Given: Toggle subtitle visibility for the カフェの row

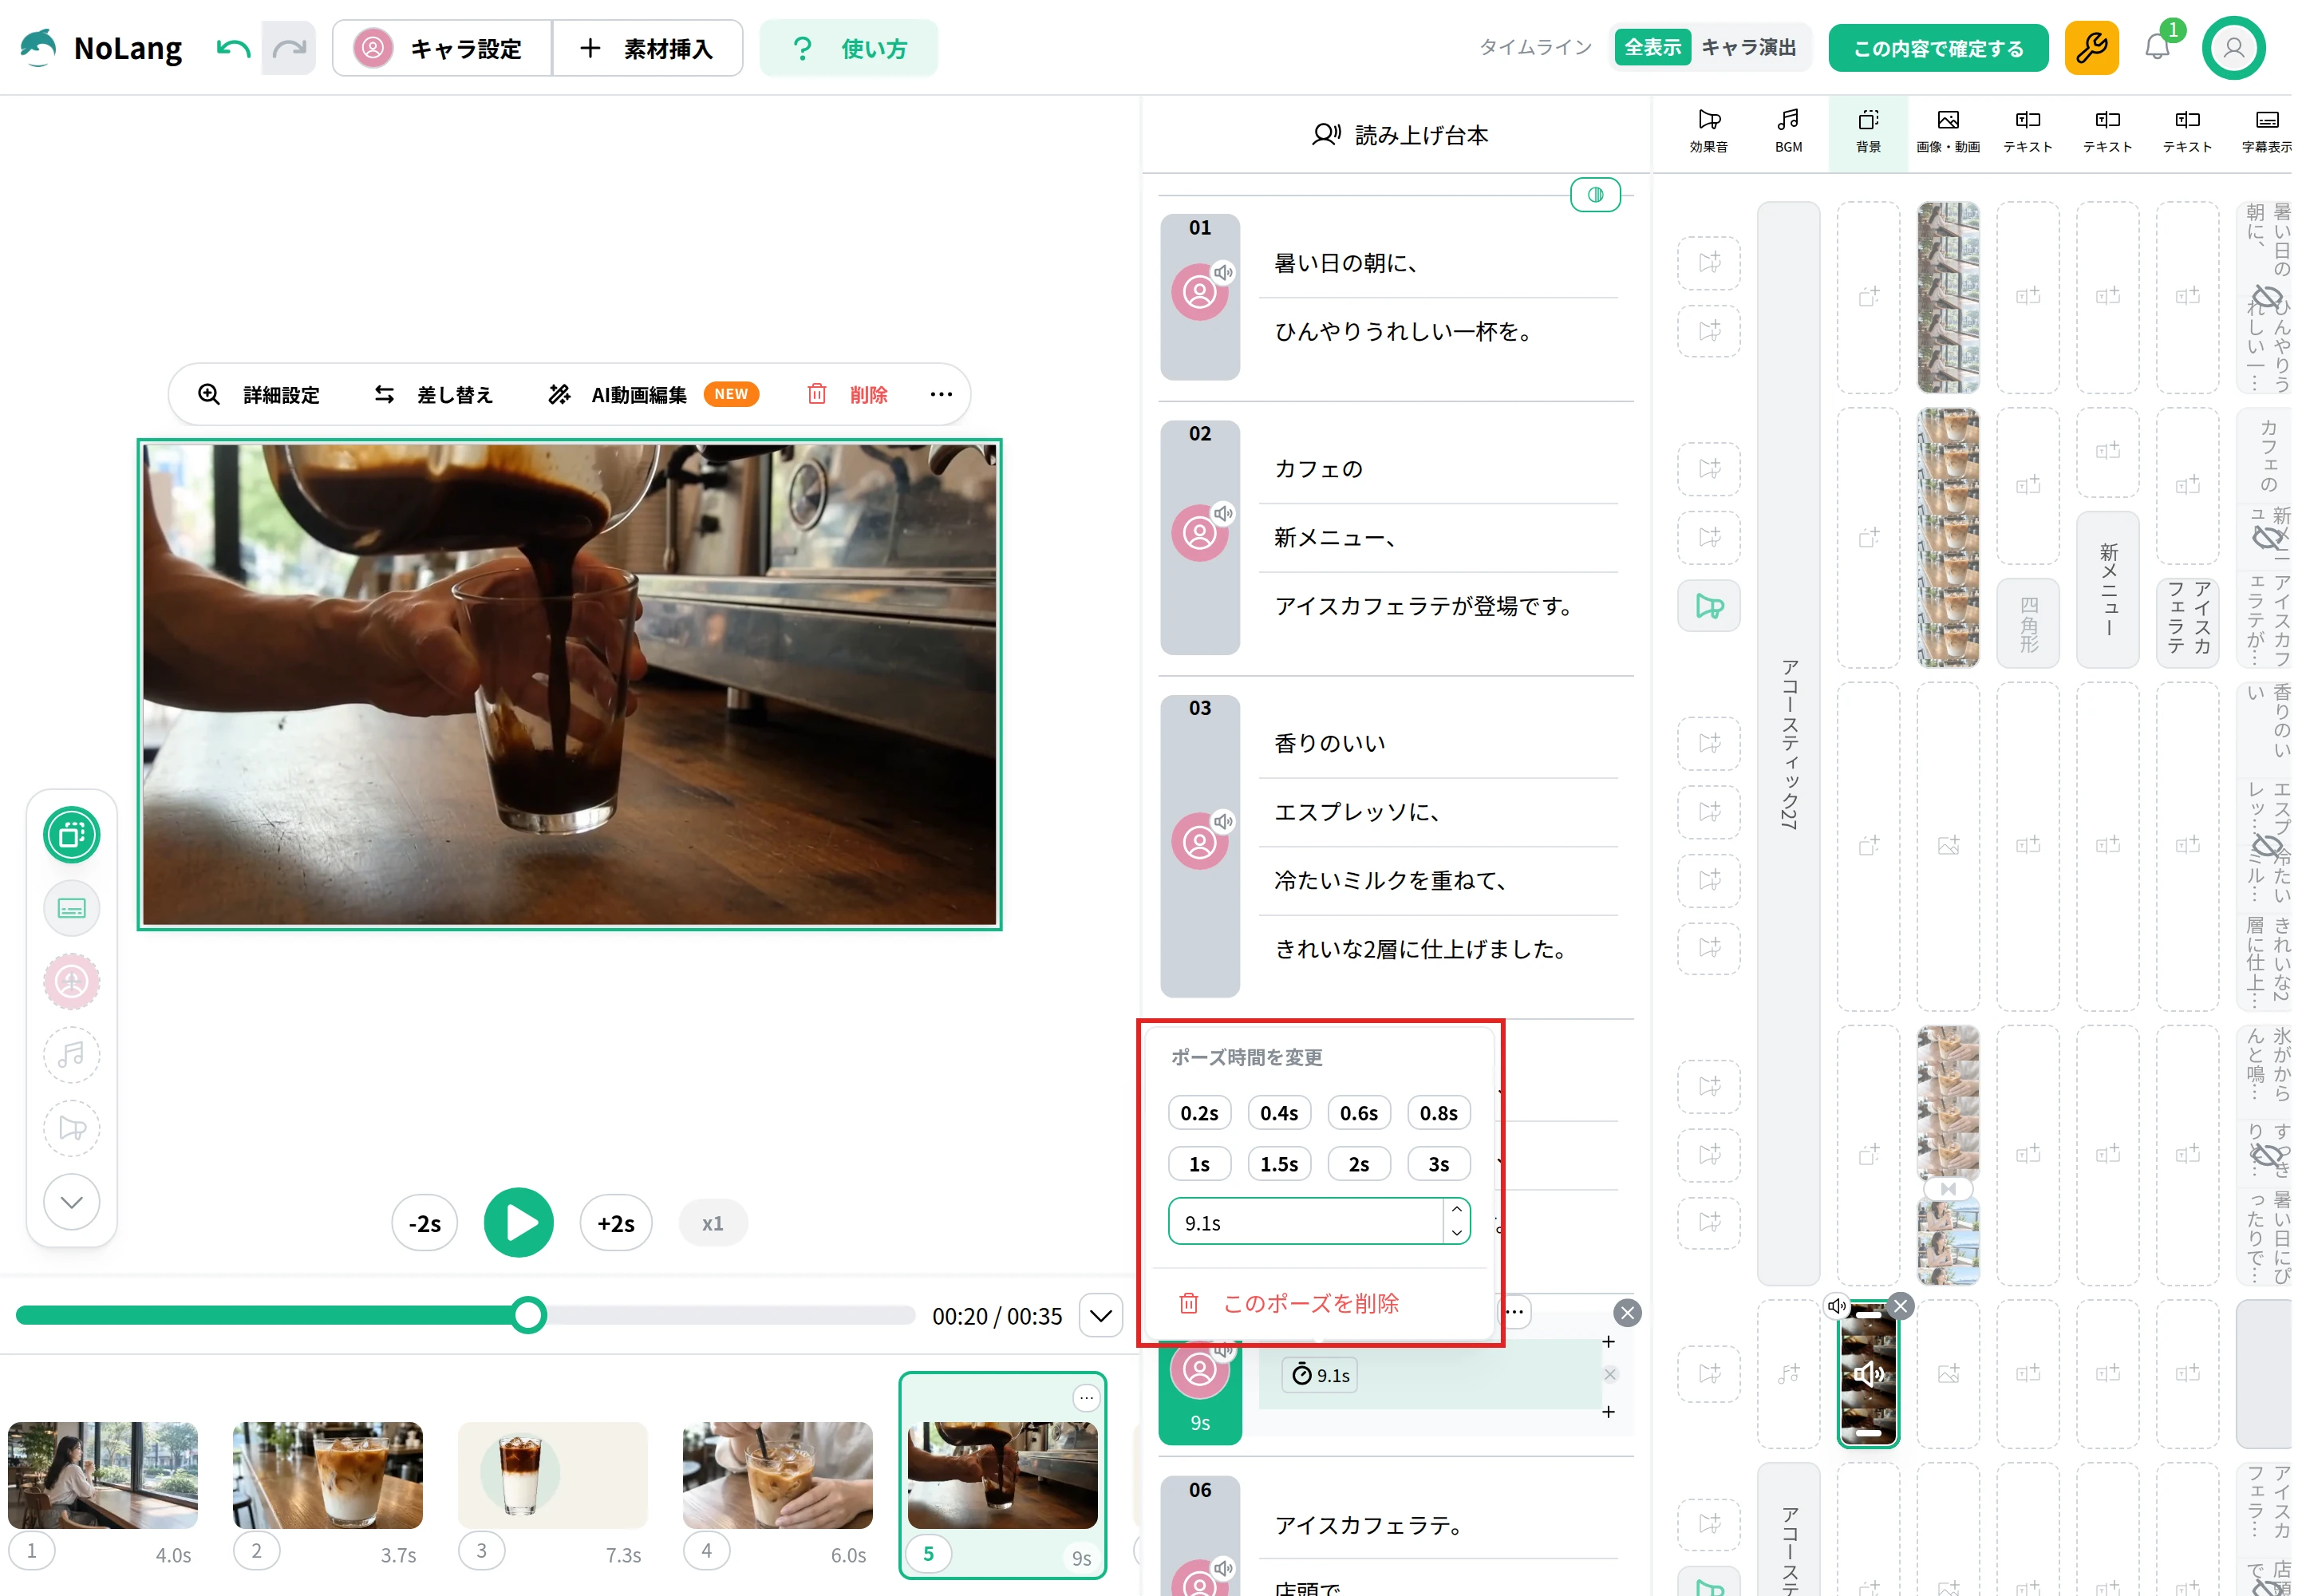Looking at the screenshot, I should [2266, 538].
